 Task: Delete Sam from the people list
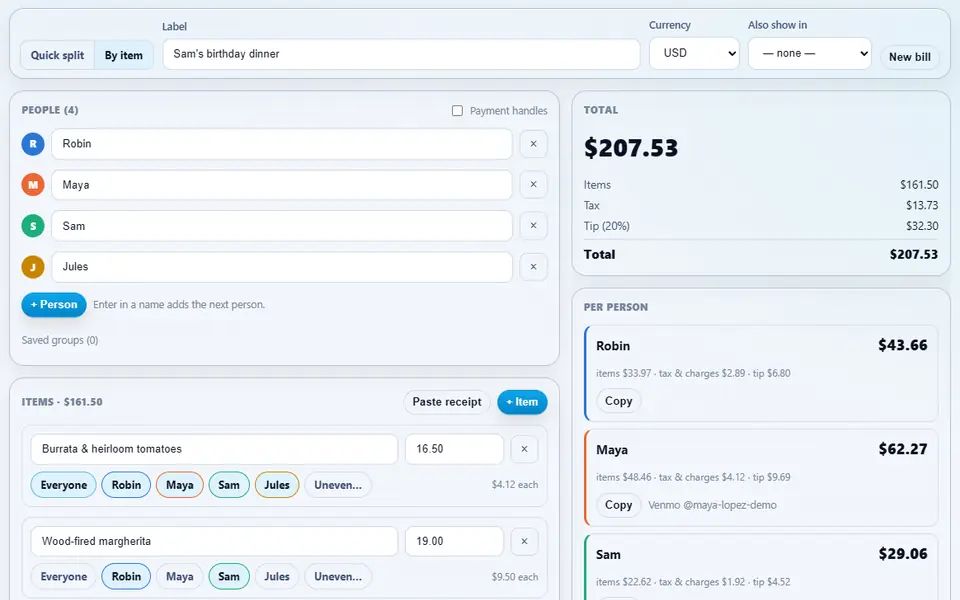(x=533, y=226)
